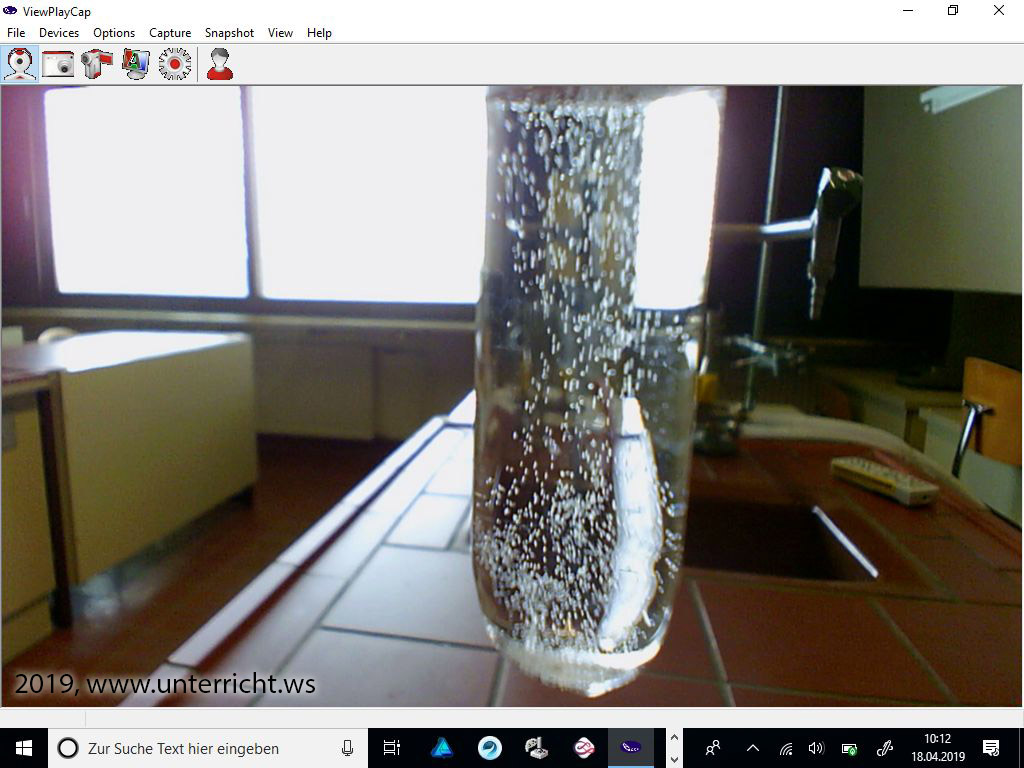Click the webcam preview toolbar icon
The width and height of the screenshot is (1024, 768).
pos(20,64)
